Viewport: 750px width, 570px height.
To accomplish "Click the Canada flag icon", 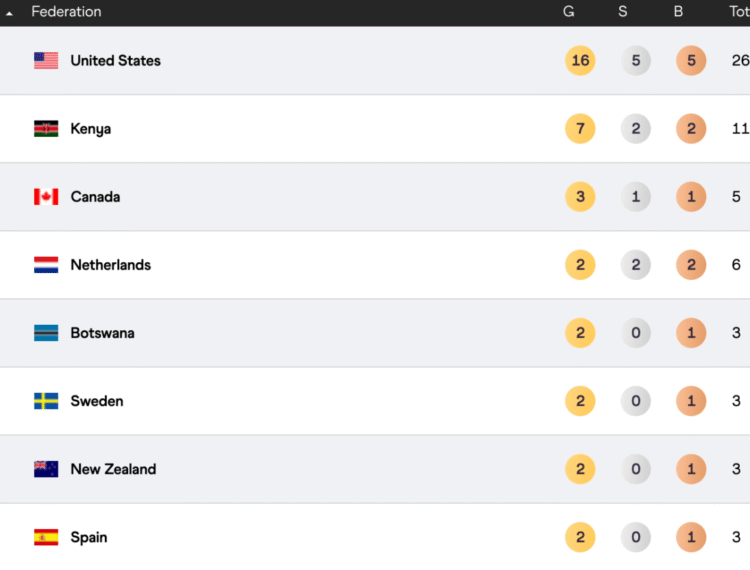I will click(46, 197).
